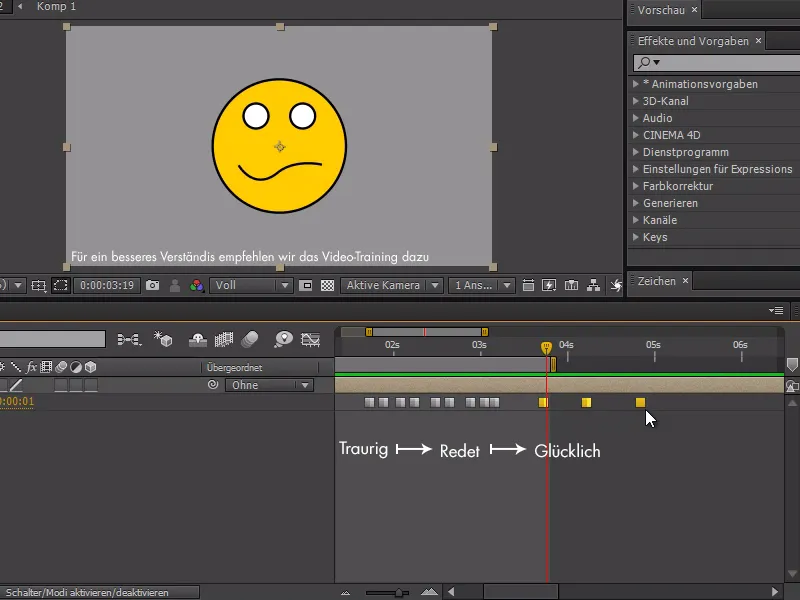This screenshot has width=800, height=600.
Task: Toggle the region of interest tool
Action: coord(60,285)
